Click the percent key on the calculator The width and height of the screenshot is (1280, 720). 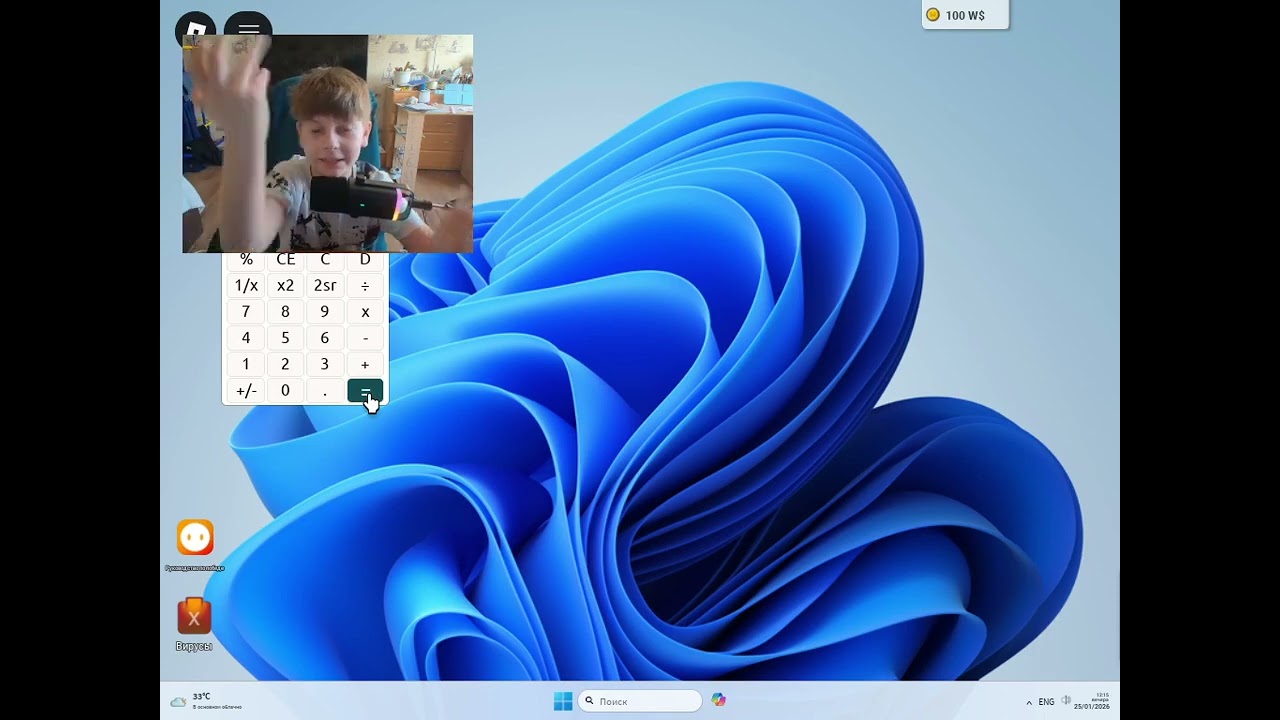click(x=246, y=261)
